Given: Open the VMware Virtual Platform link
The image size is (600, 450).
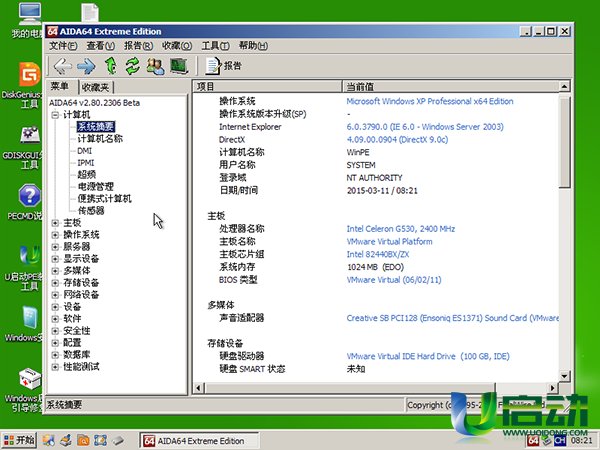Looking at the screenshot, I should click(x=390, y=241).
